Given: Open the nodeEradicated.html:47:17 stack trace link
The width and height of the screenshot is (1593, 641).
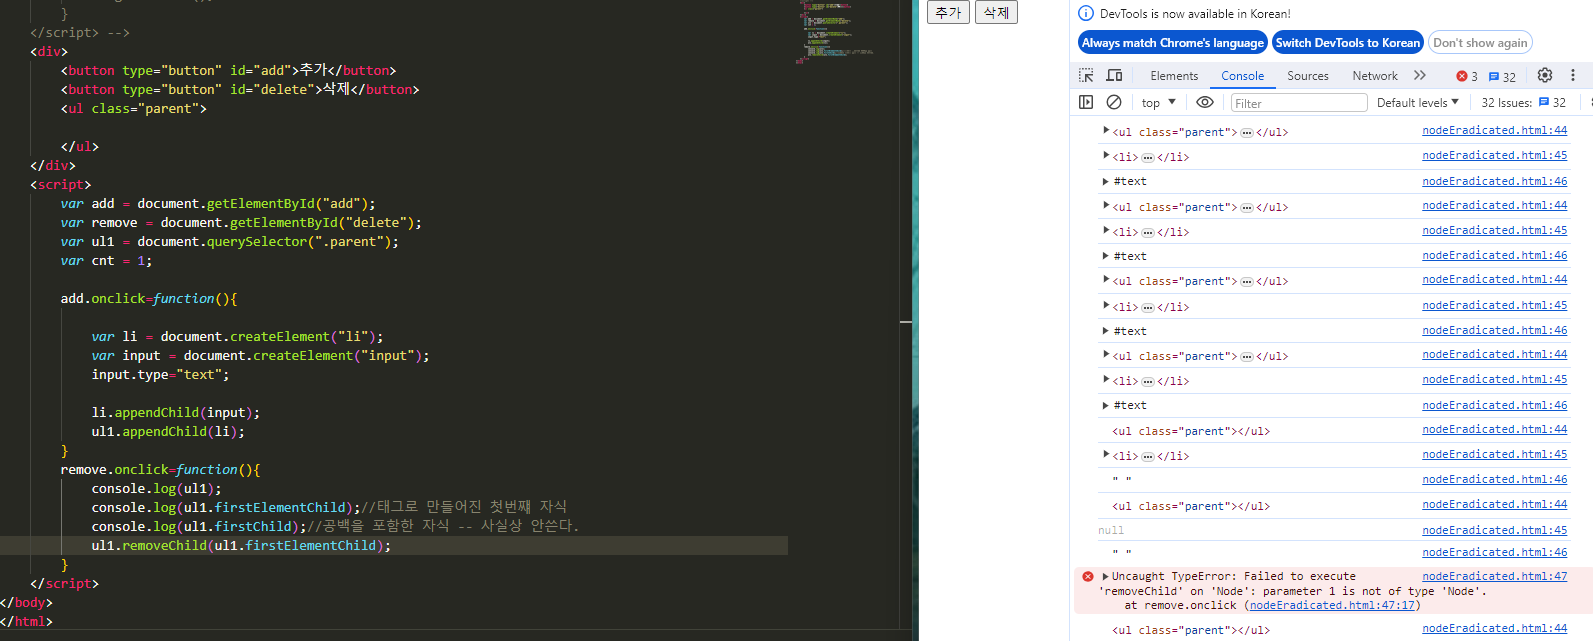Looking at the screenshot, I should tap(1332, 605).
